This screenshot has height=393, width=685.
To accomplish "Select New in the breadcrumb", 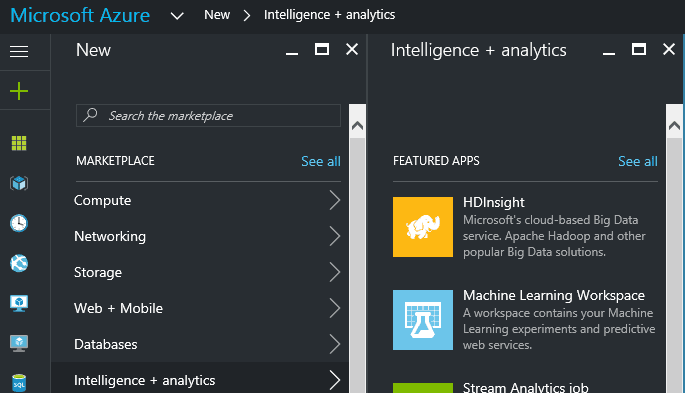I will [x=217, y=15].
